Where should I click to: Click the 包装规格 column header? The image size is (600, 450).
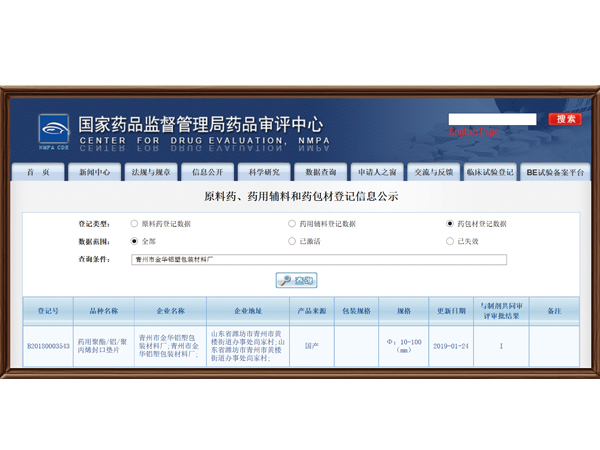(x=357, y=311)
